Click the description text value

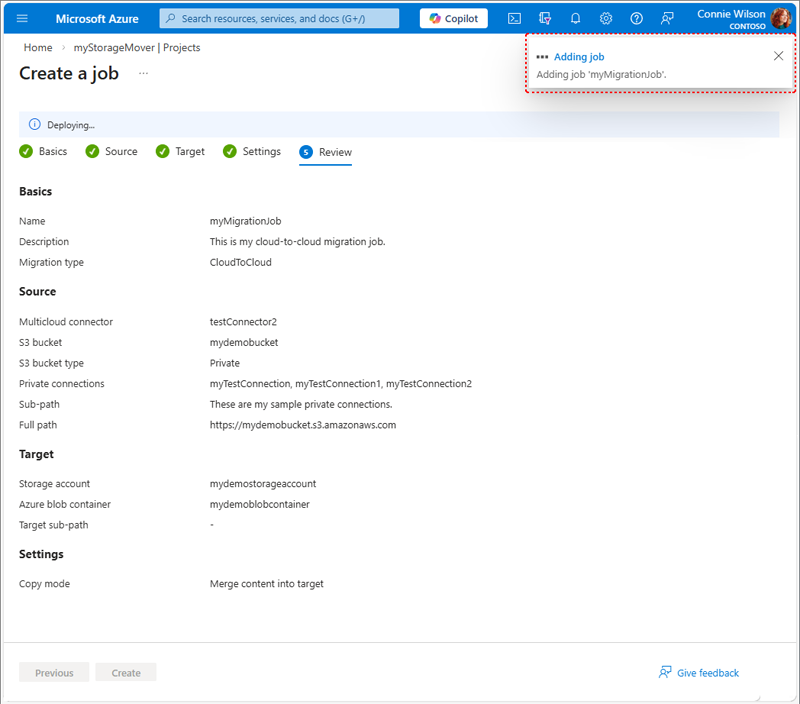point(297,242)
